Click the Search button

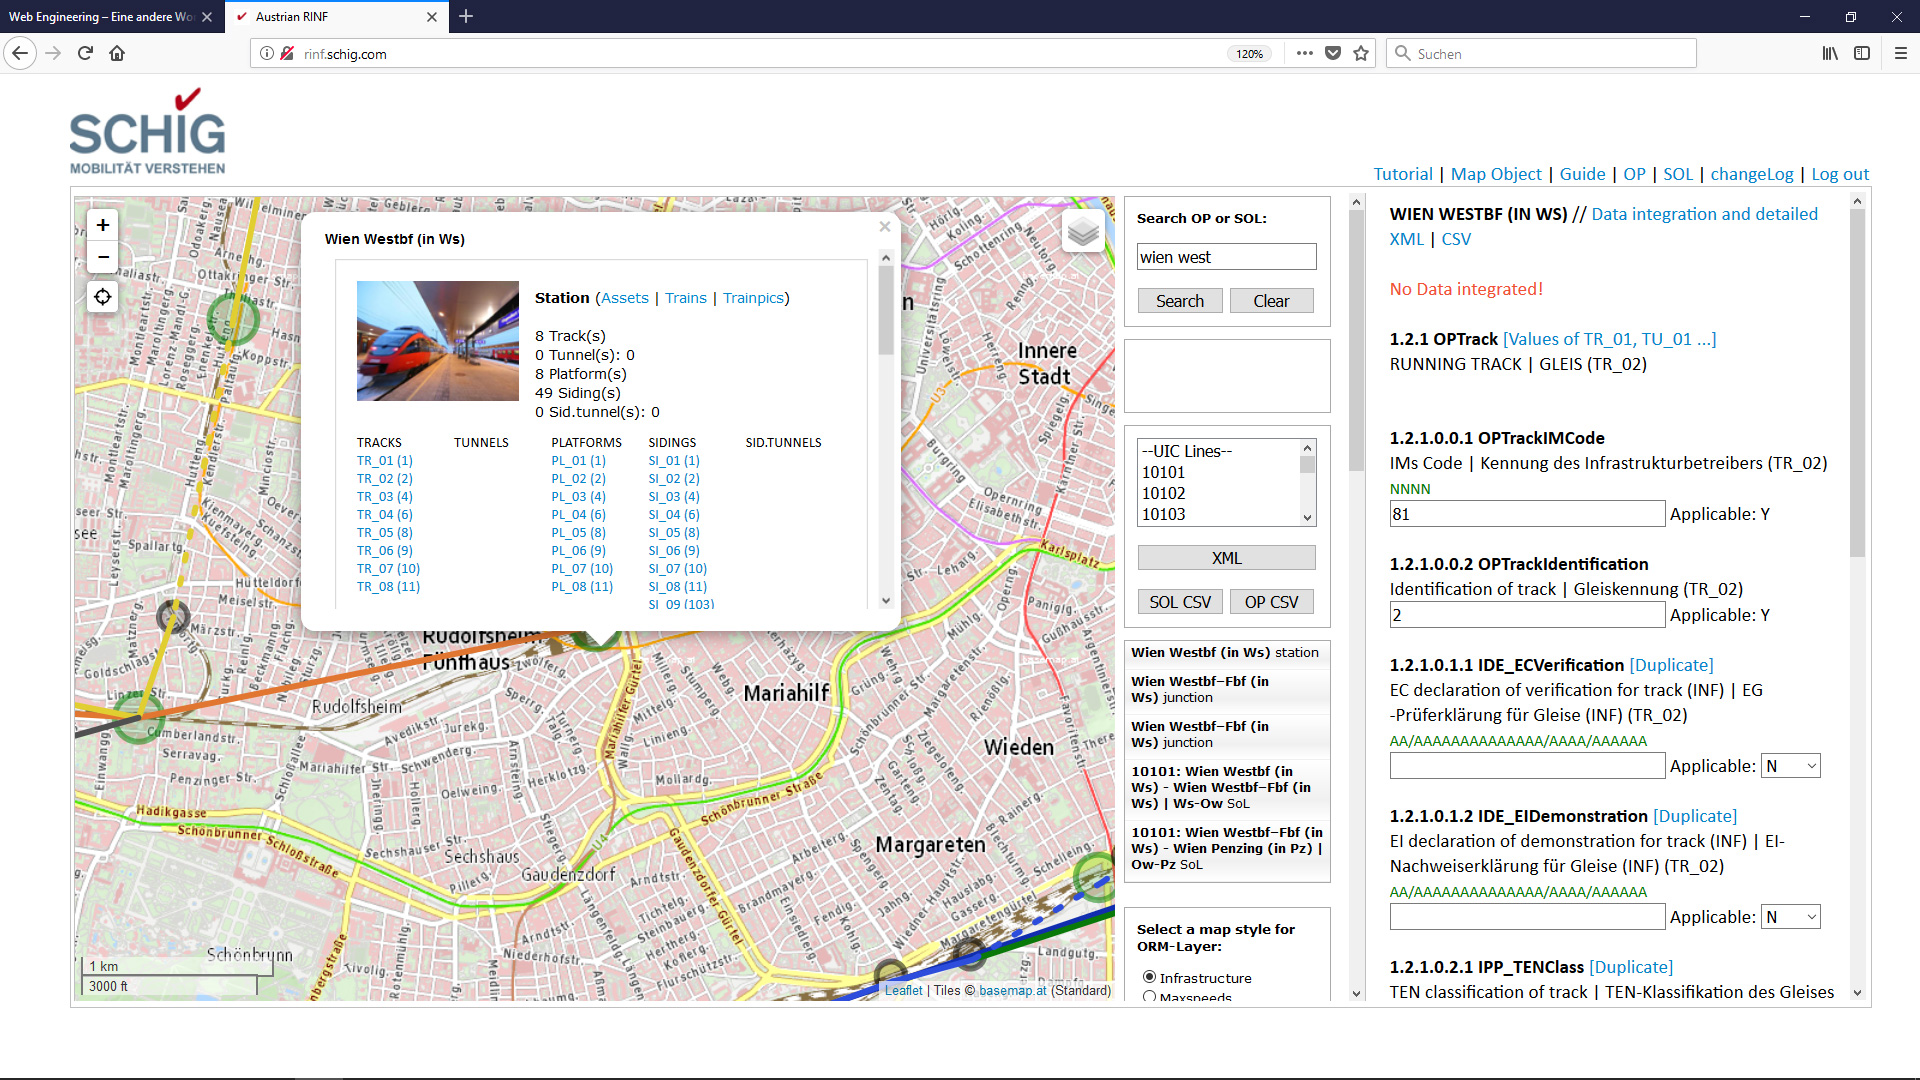[x=1179, y=301]
